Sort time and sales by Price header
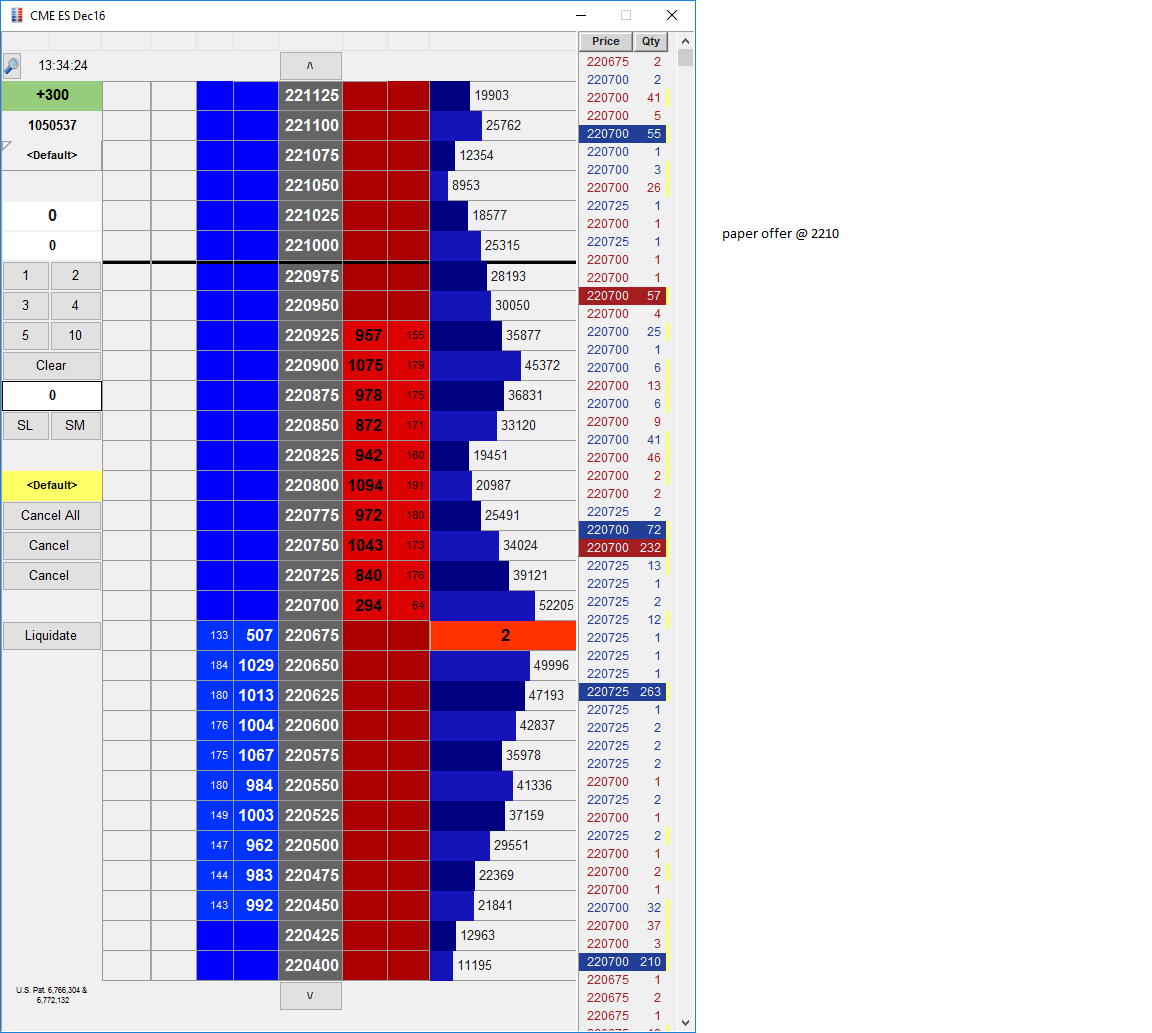The width and height of the screenshot is (1152, 1033). 606,41
